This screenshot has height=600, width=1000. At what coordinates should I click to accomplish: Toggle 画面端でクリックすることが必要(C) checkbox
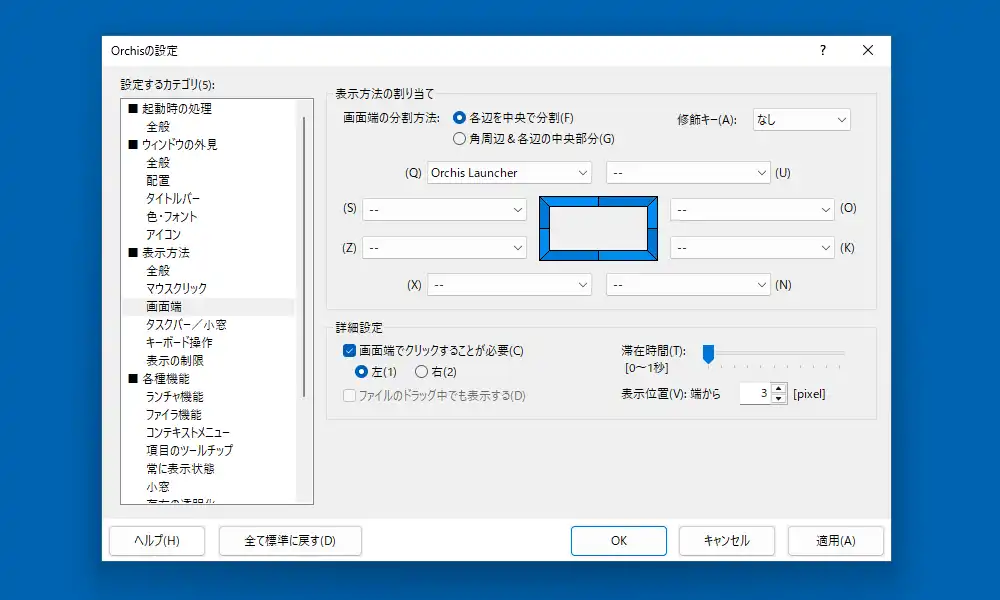(349, 350)
